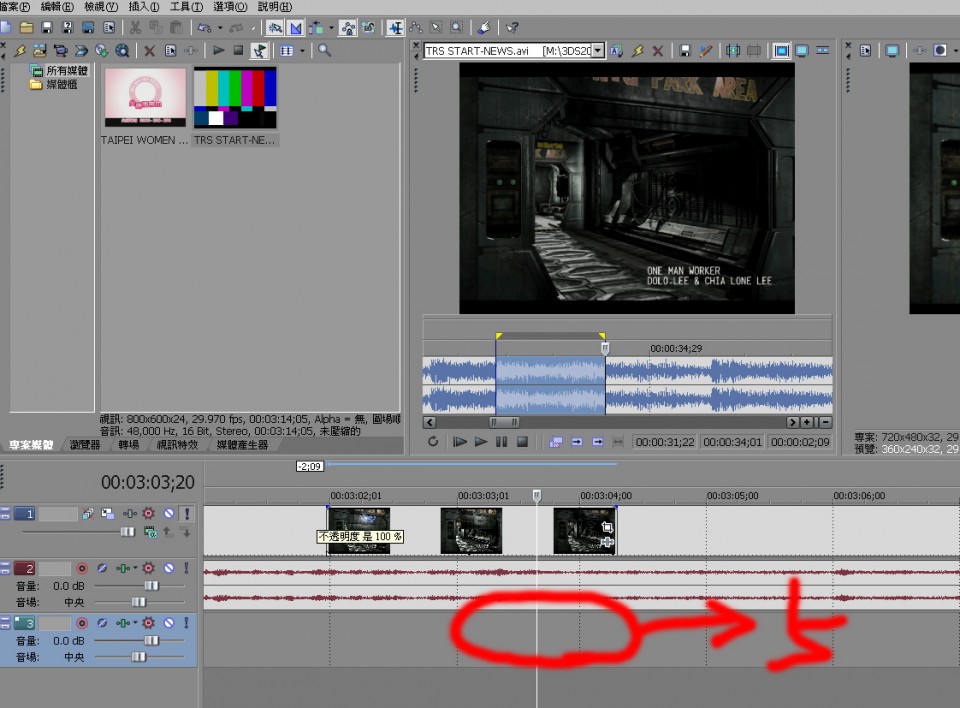Expand the media views dropdown arrow
Viewport: 960px width, 708px height.
click(x=303, y=50)
